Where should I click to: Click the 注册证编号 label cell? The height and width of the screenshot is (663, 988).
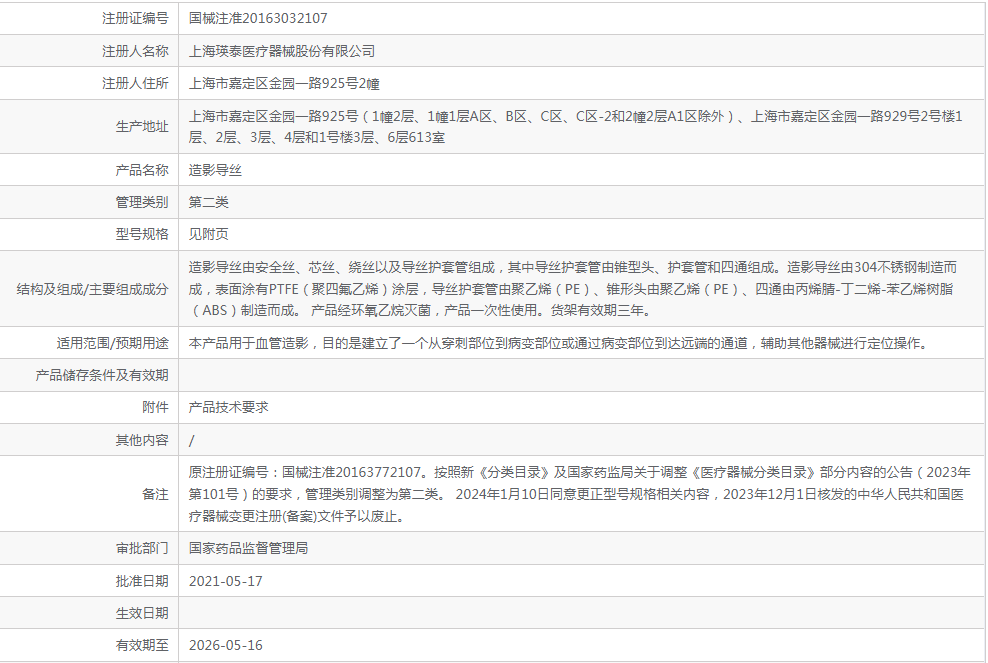[x=135, y=18]
